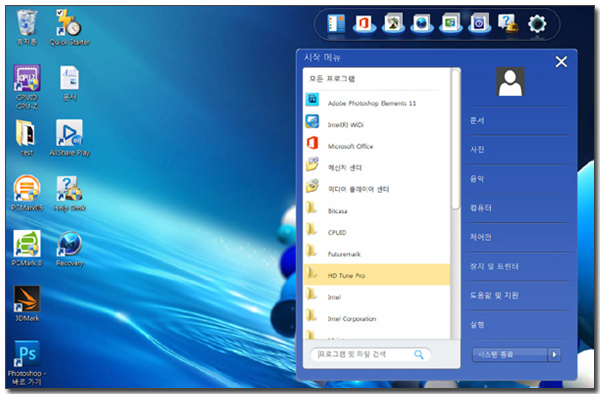Open 실행 run command link
The image size is (600, 394).
pos(518,324)
